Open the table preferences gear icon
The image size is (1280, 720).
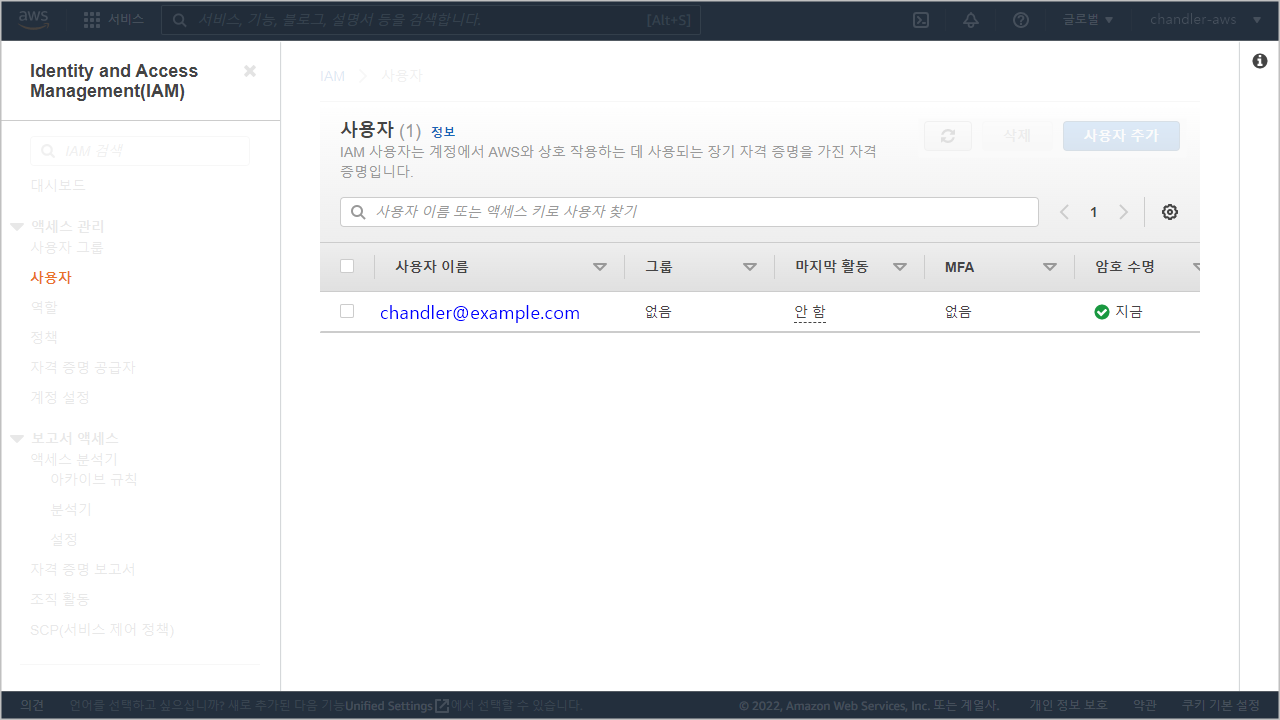tap(1170, 212)
